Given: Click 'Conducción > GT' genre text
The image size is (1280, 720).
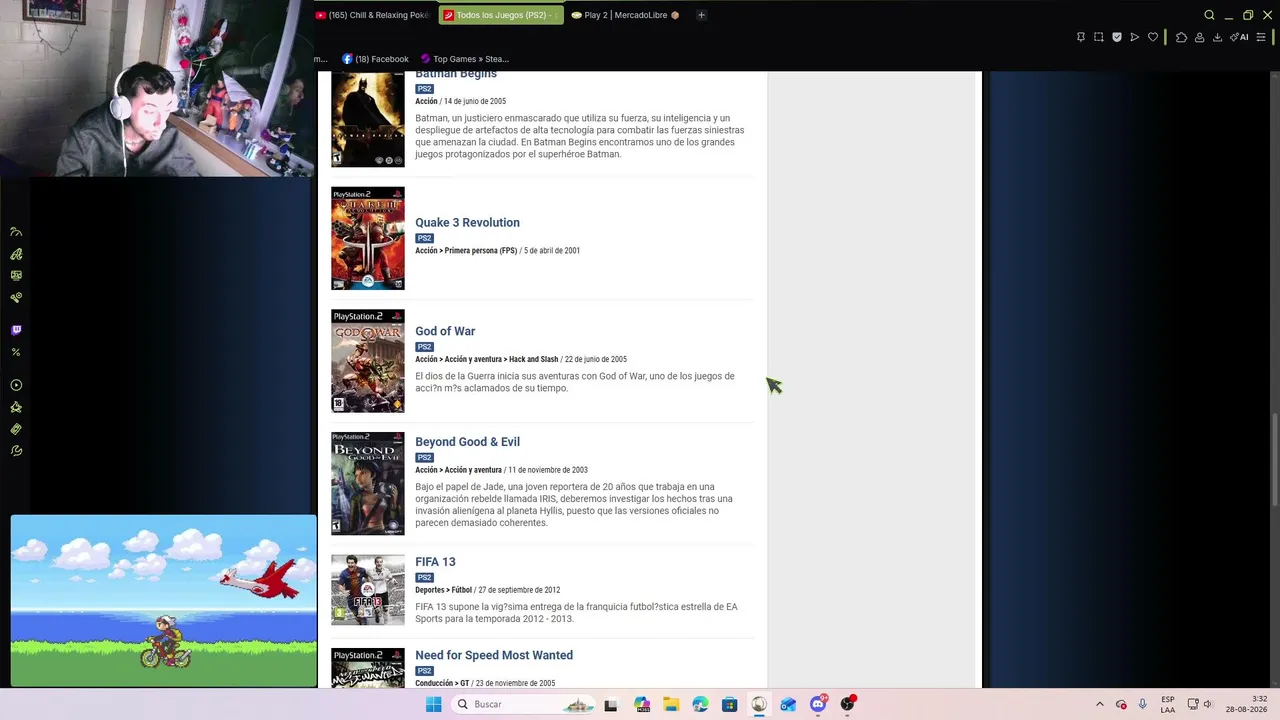Looking at the screenshot, I should point(442,684).
